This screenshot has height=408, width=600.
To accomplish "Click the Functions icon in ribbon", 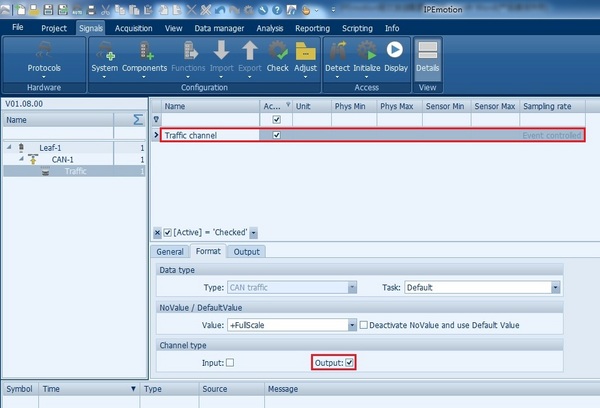I will (x=188, y=59).
